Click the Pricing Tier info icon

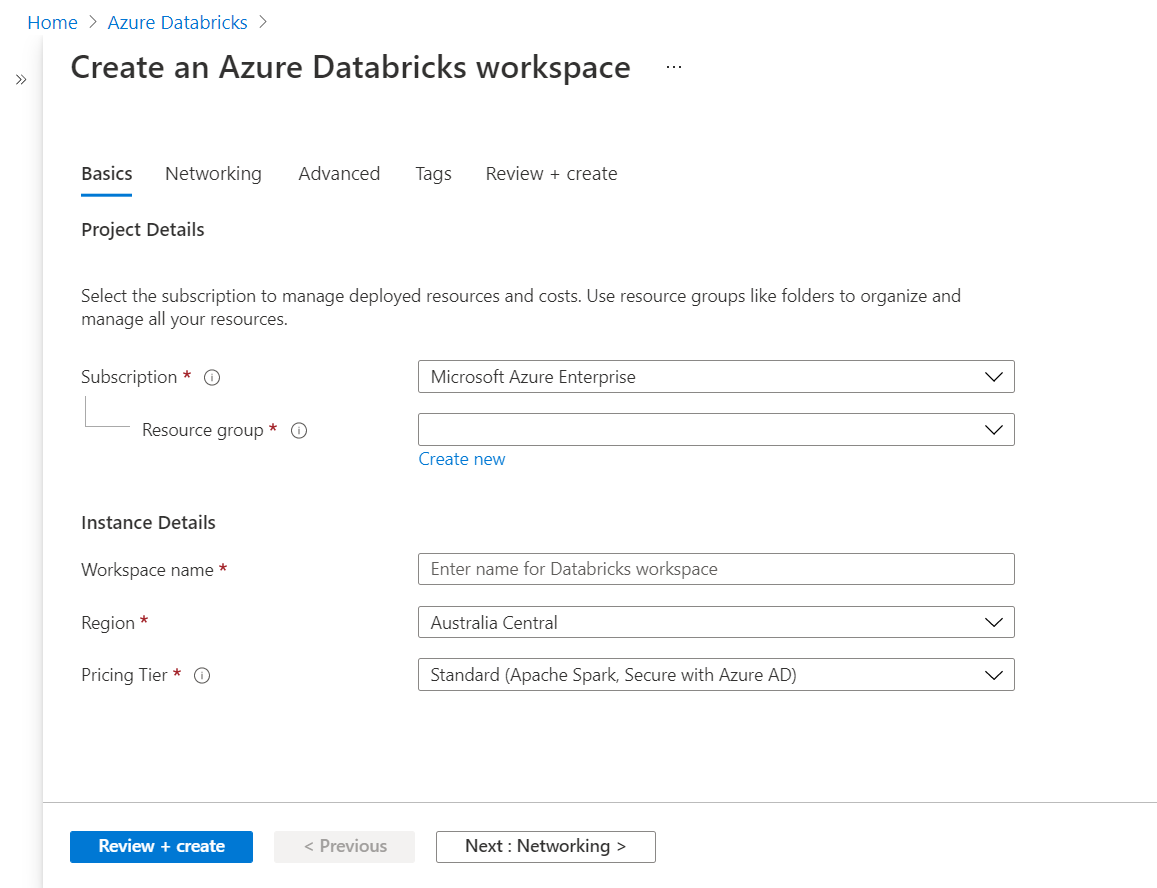tap(202, 676)
